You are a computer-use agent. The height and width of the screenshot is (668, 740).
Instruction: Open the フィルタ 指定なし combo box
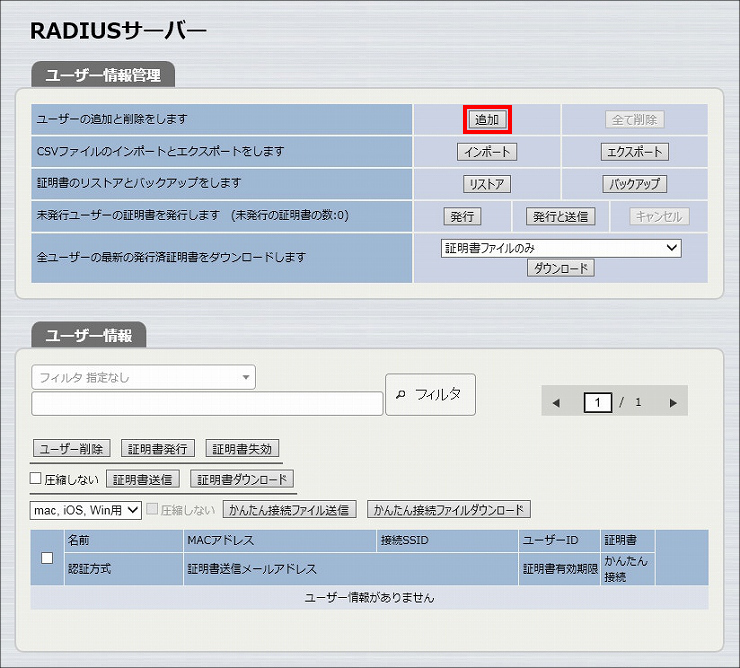[143, 377]
